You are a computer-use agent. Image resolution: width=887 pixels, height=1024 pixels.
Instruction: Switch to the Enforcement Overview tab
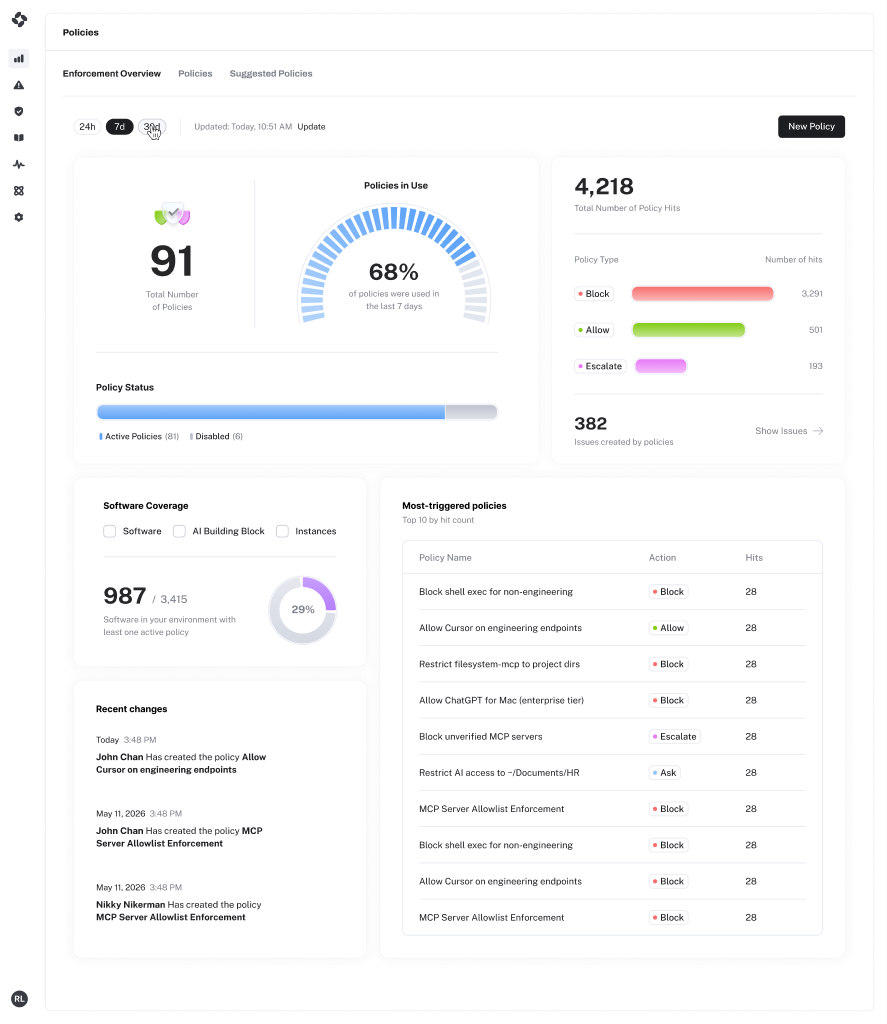112,74
